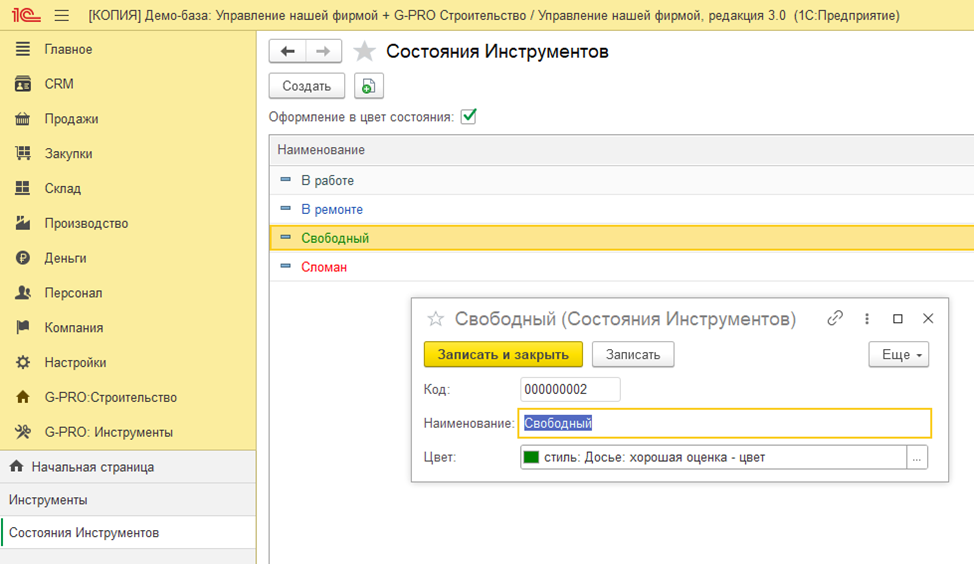Open G-PRO: Инструменты section
The height and width of the screenshot is (564, 974).
[x=108, y=432]
